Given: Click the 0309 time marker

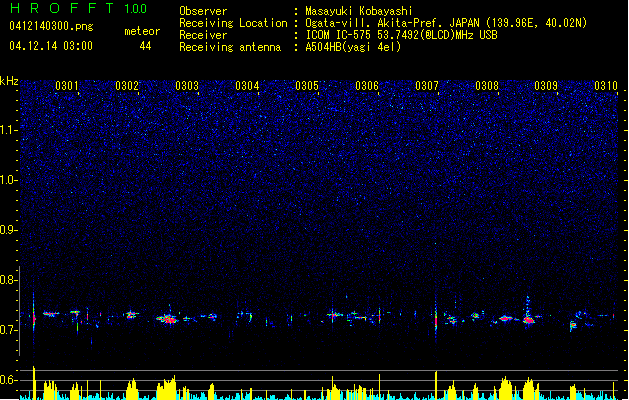Looking at the screenshot, I should pyautogui.click(x=546, y=86).
